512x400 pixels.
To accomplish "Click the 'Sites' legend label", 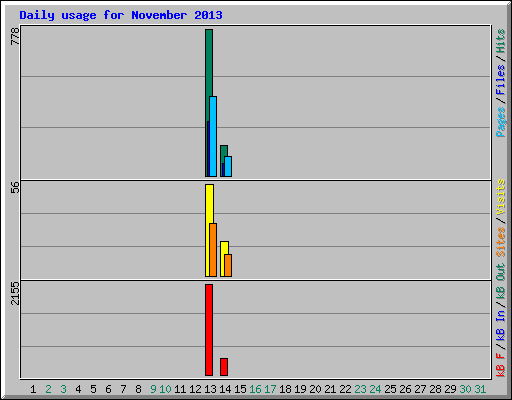I will tap(501, 242).
